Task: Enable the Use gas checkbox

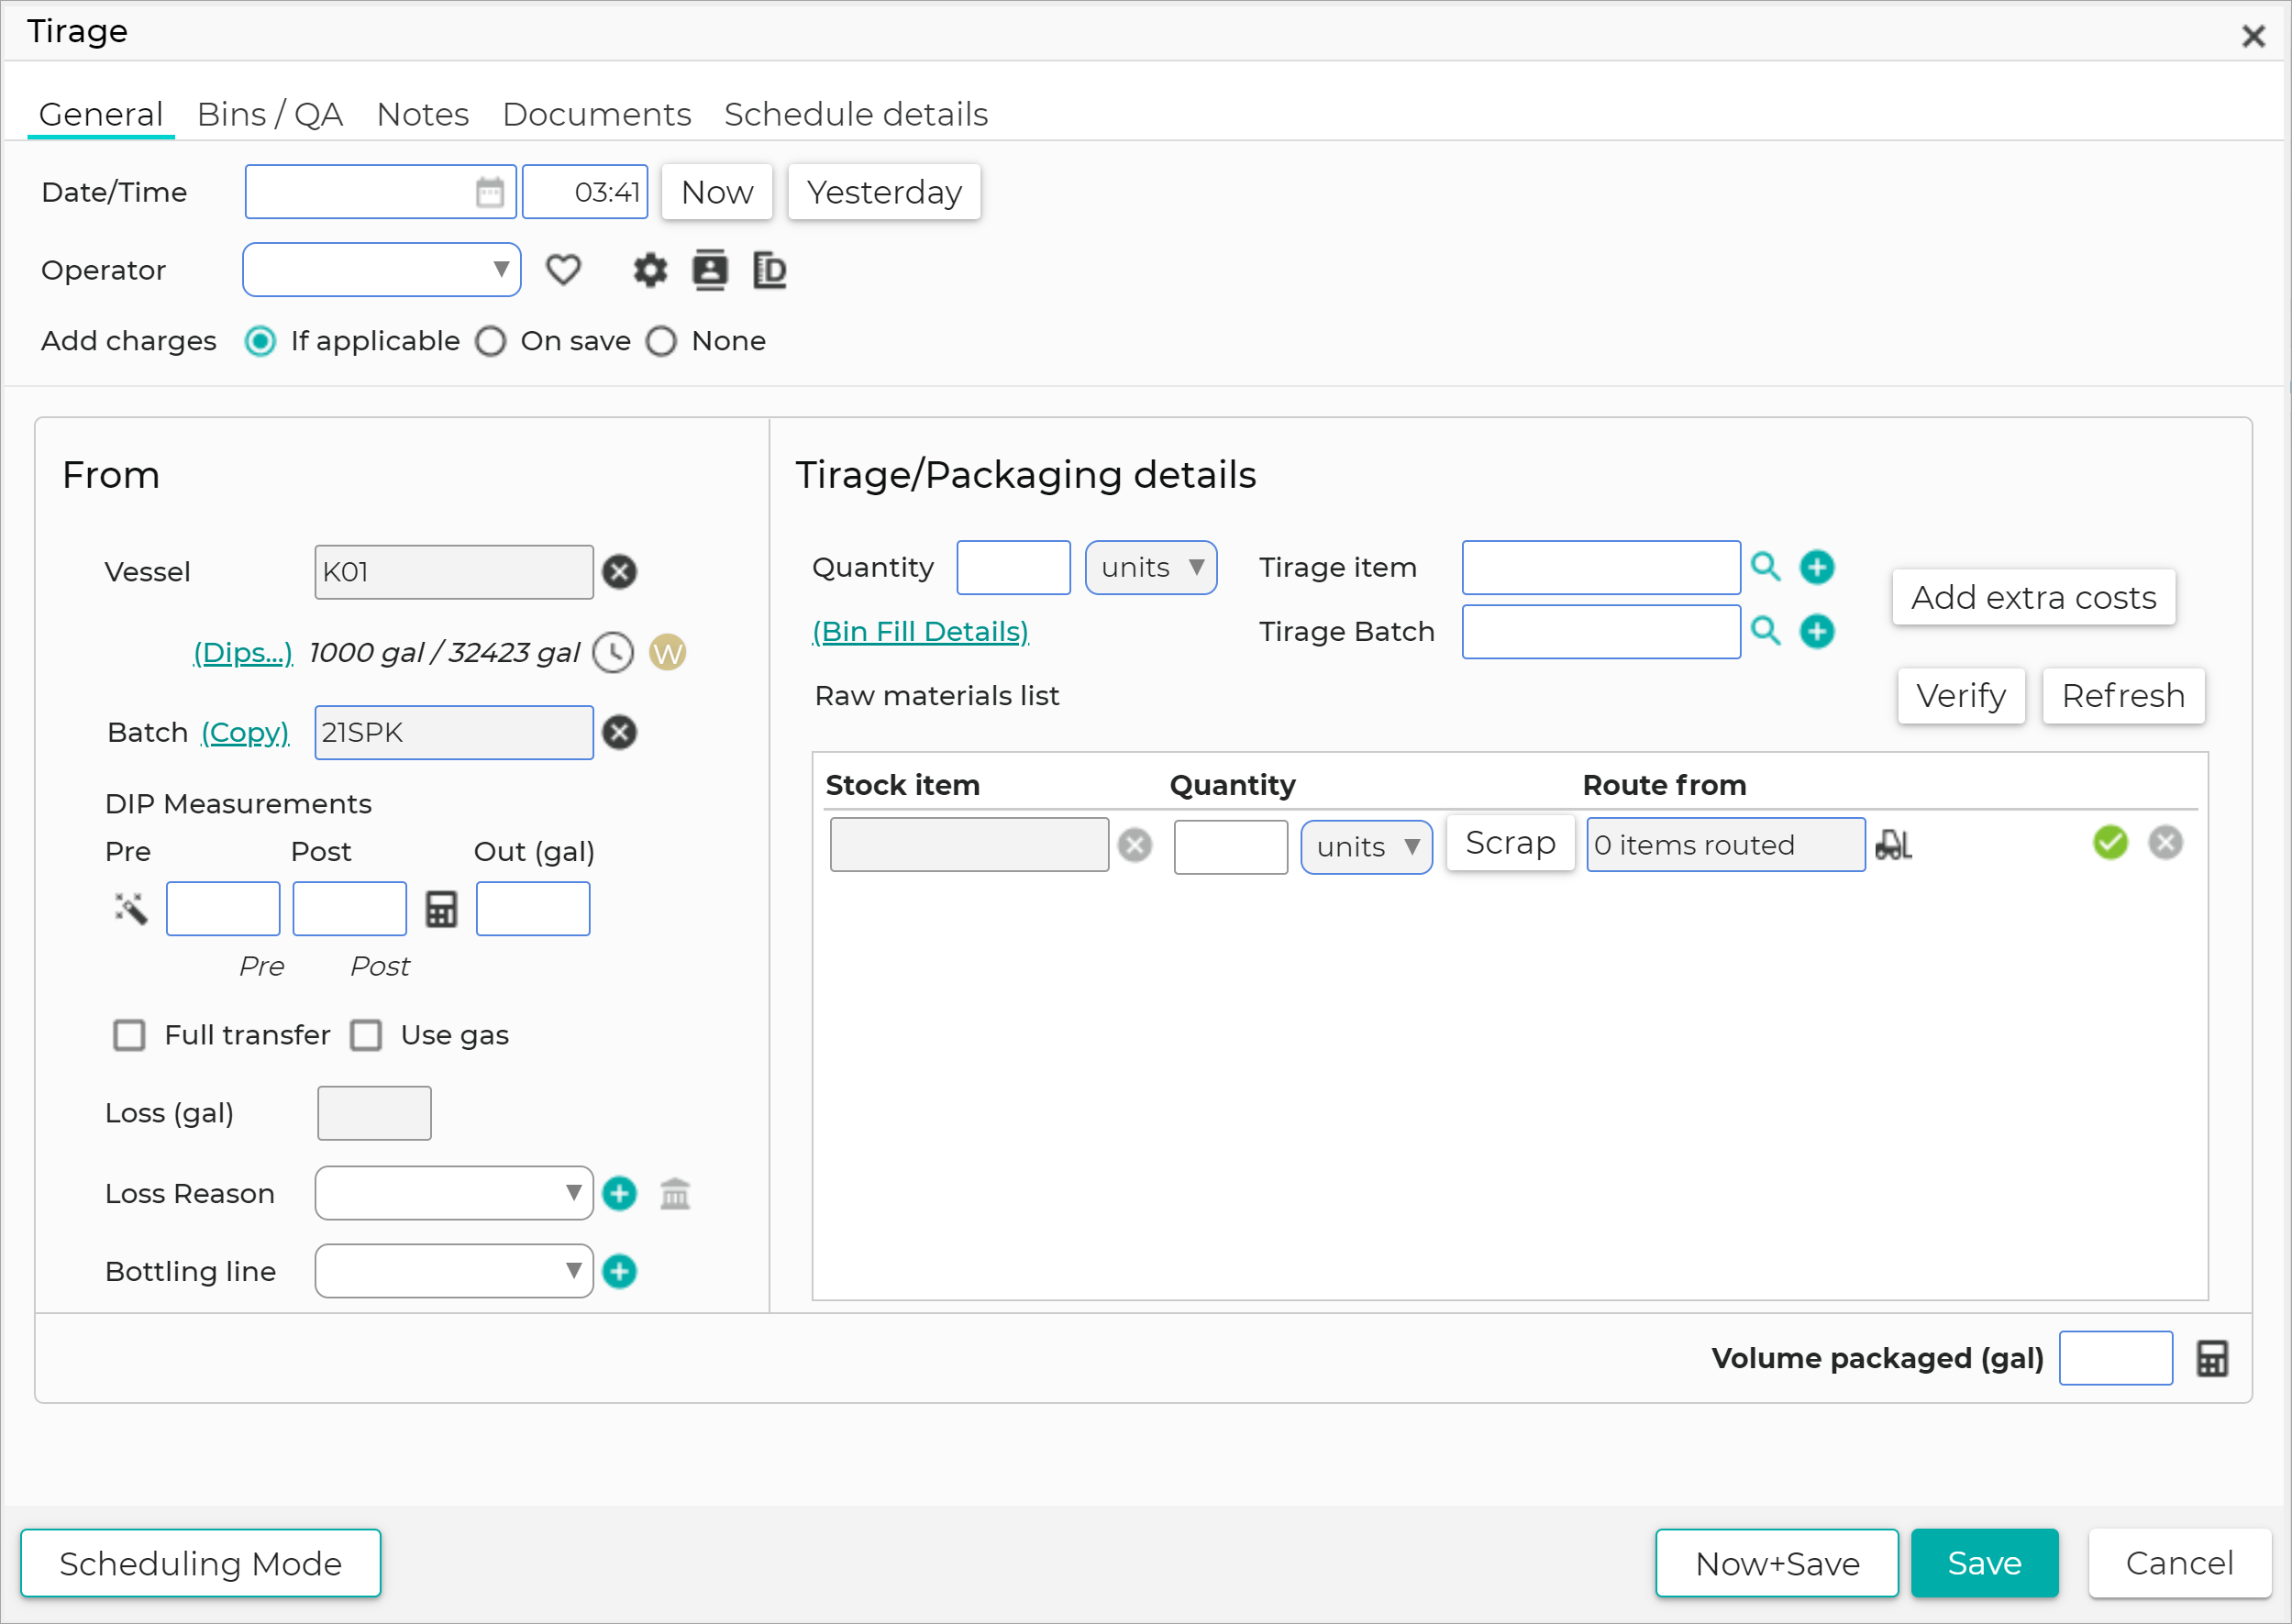Action: [366, 1035]
